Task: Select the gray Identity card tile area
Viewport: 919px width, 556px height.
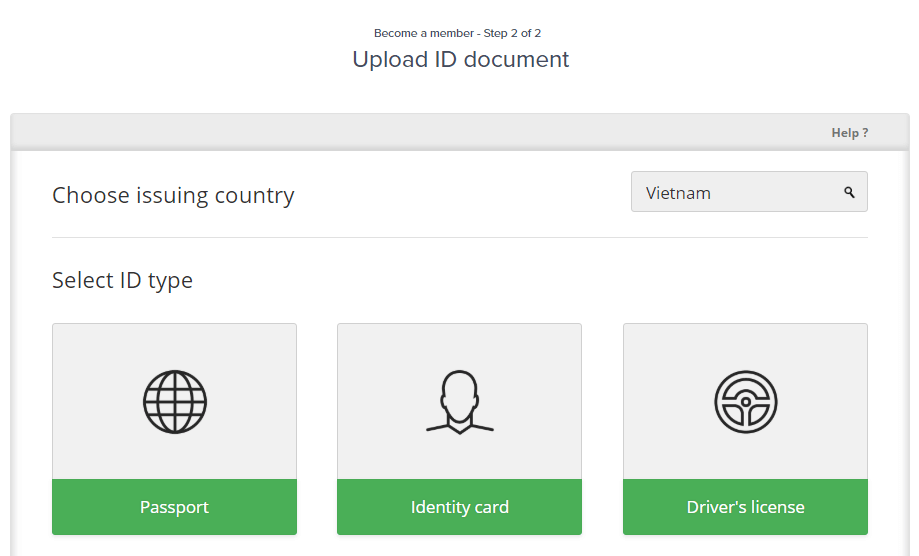Action: pyautogui.click(x=460, y=401)
